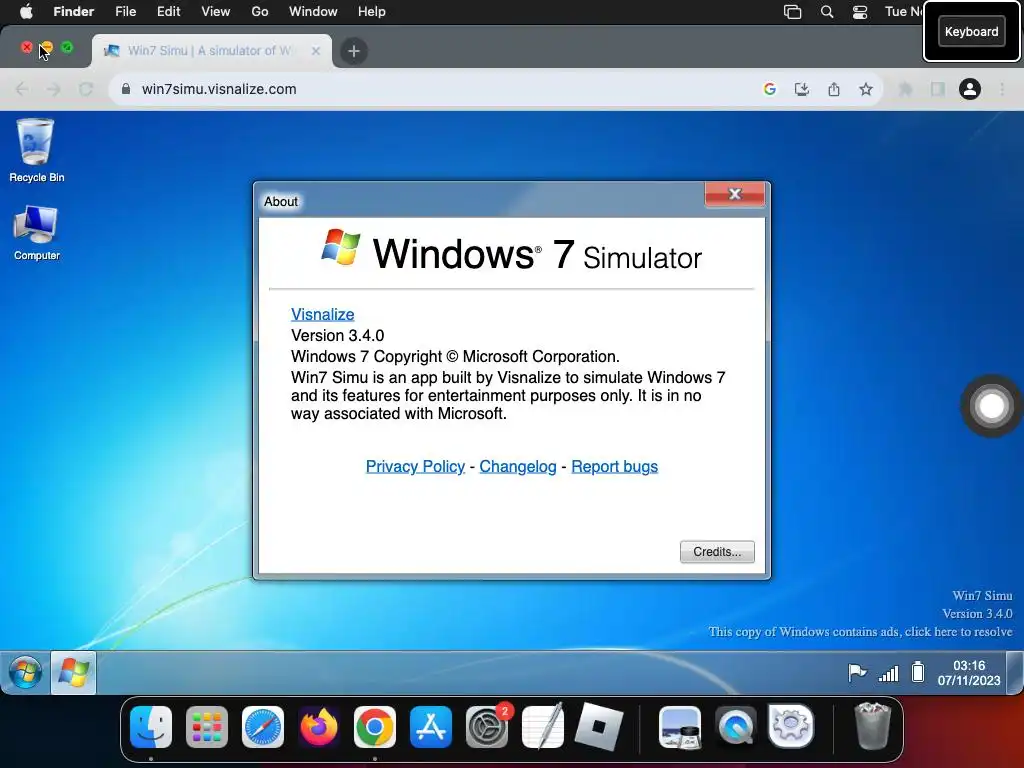This screenshot has height=768, width=1024.
Task: Open the View menu
Action: click(216, 12)
